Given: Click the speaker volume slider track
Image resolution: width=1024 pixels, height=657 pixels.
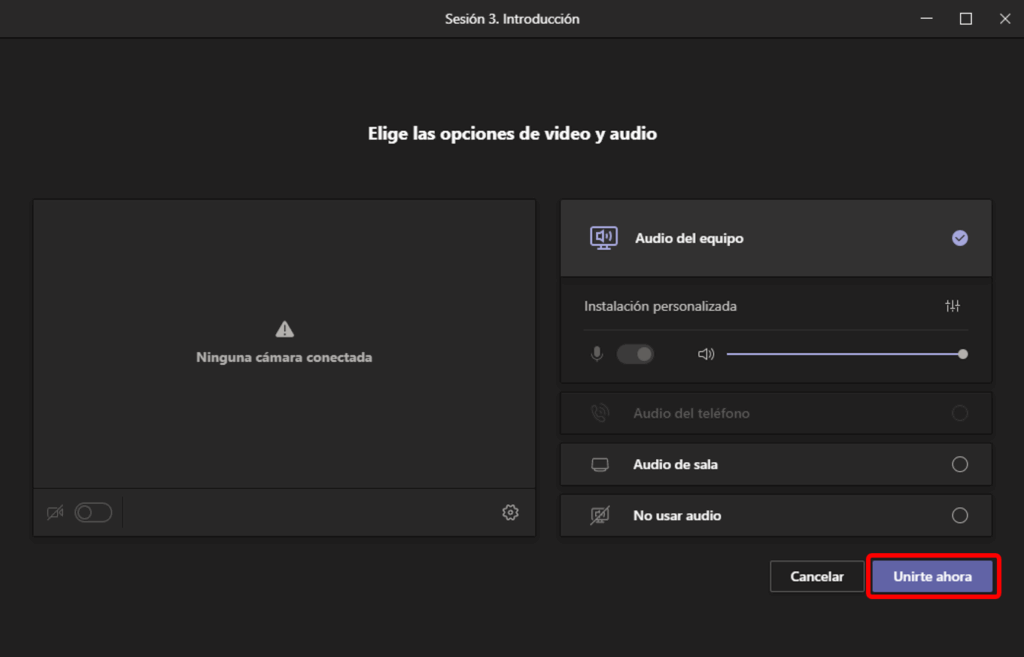Looking at the screenshot, I should coord(840,354).
